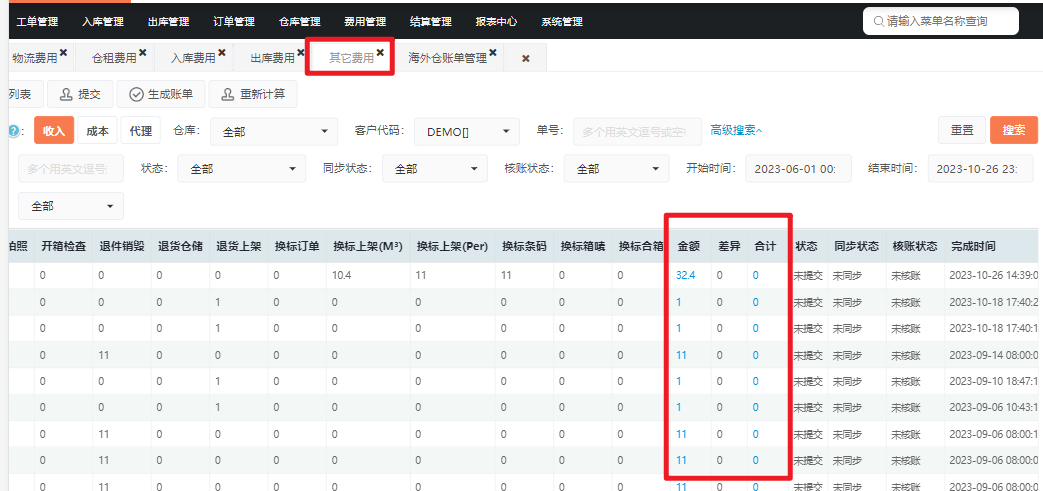The width and height of the screenshot is (1043, 491).
Task: Click the 换标条码 column header
Action: pyautogui.click(x=524, y=246)
